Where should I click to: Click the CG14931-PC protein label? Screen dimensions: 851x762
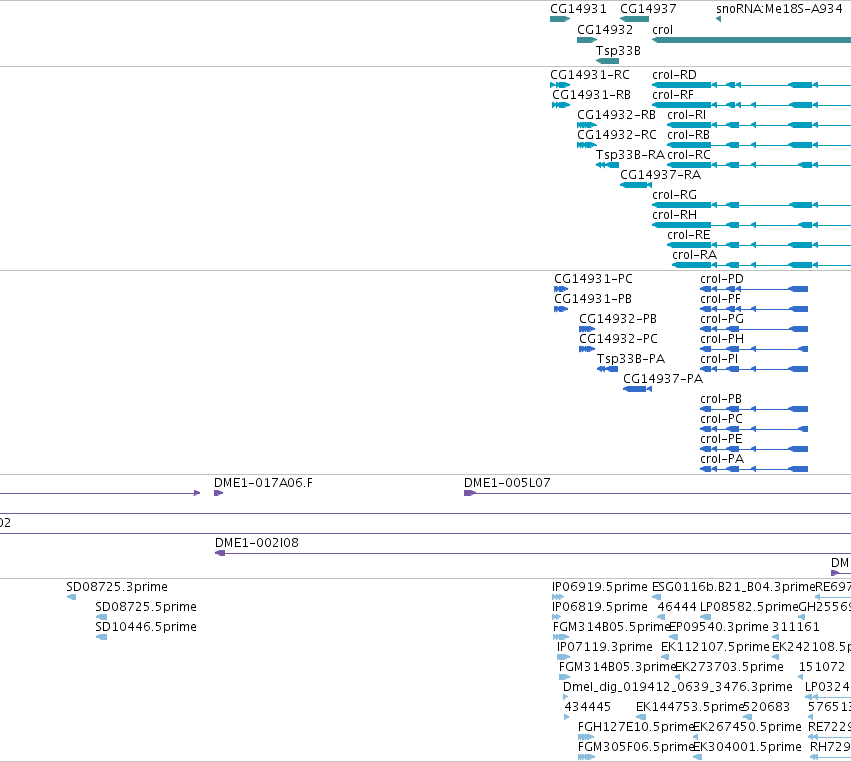pyautogui.click(x=593, y=279)
